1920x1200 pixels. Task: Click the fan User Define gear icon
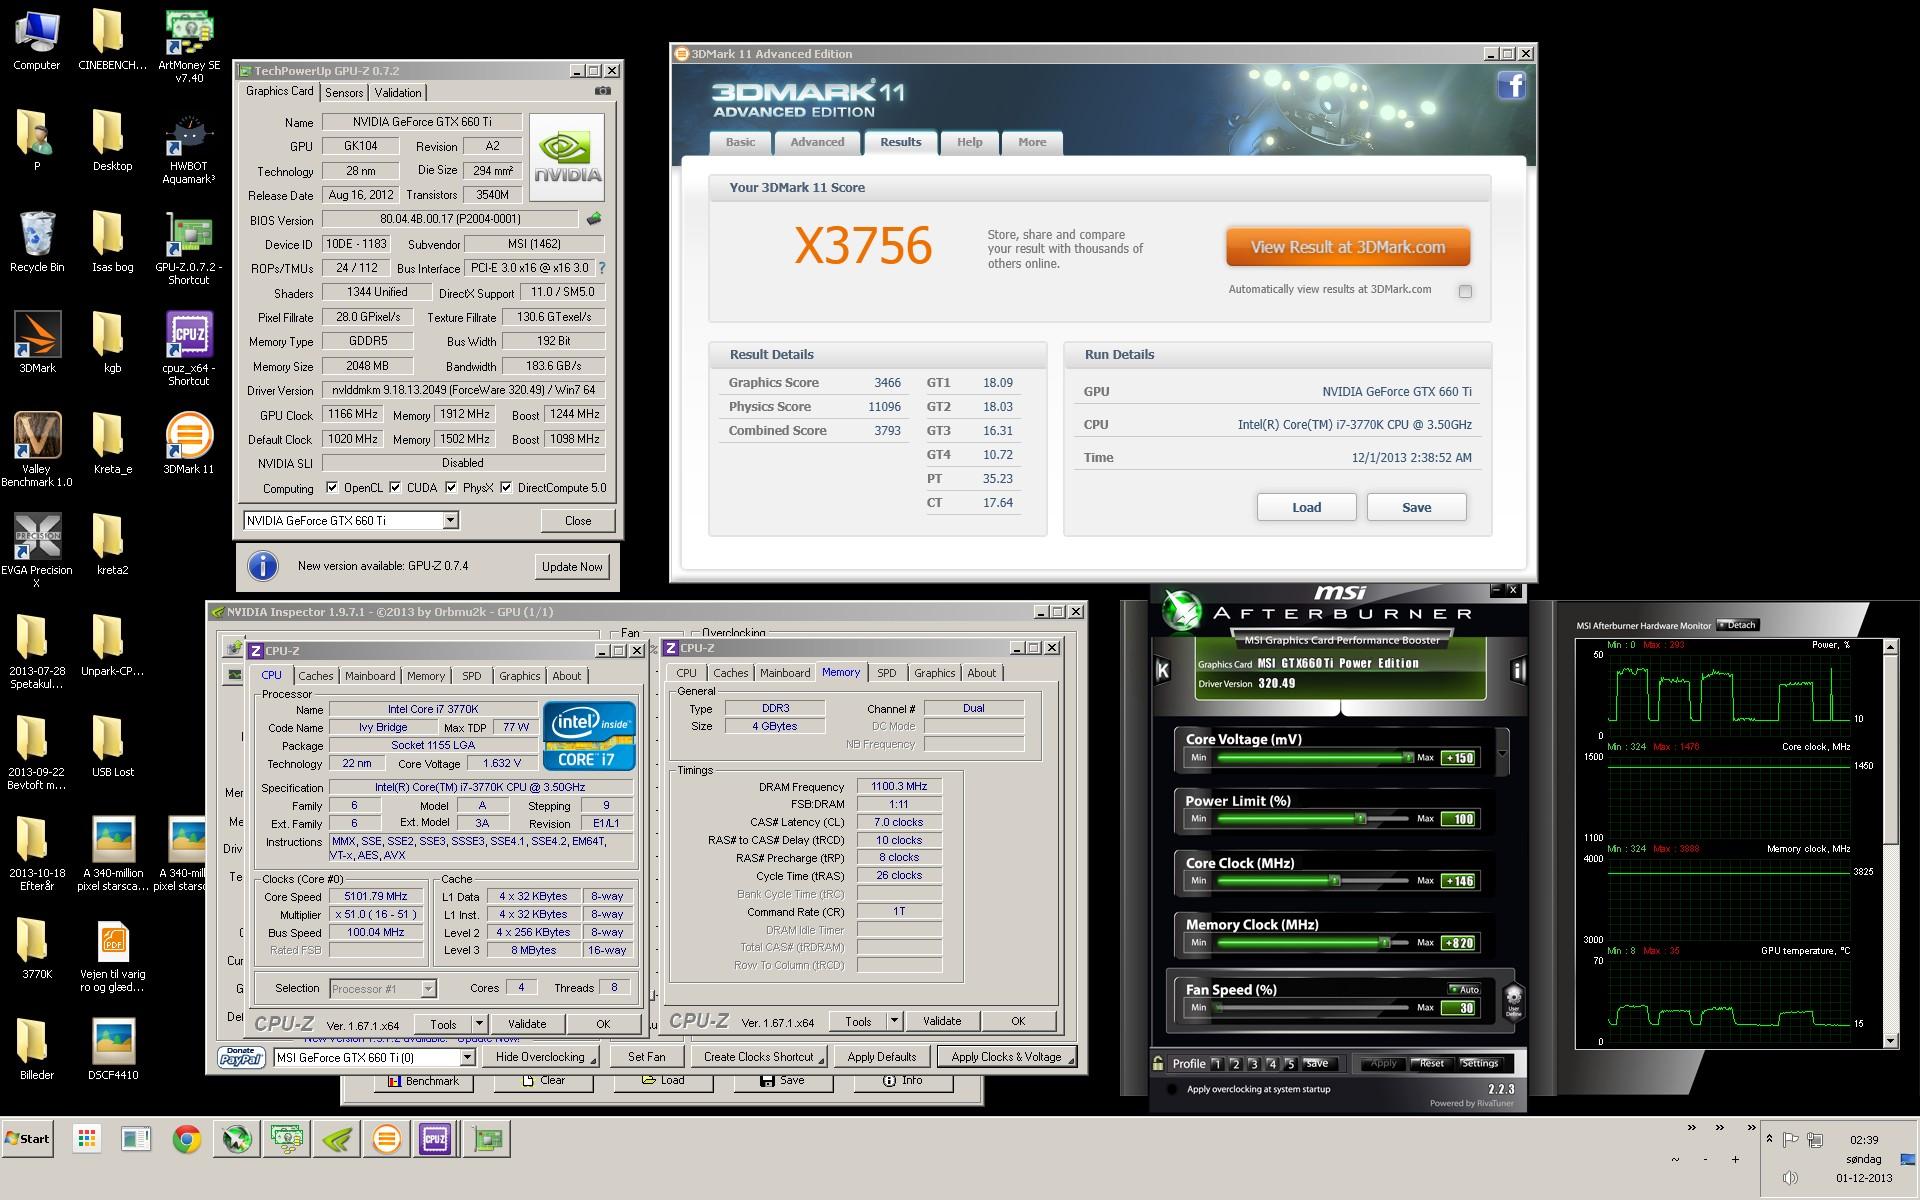1513,999
